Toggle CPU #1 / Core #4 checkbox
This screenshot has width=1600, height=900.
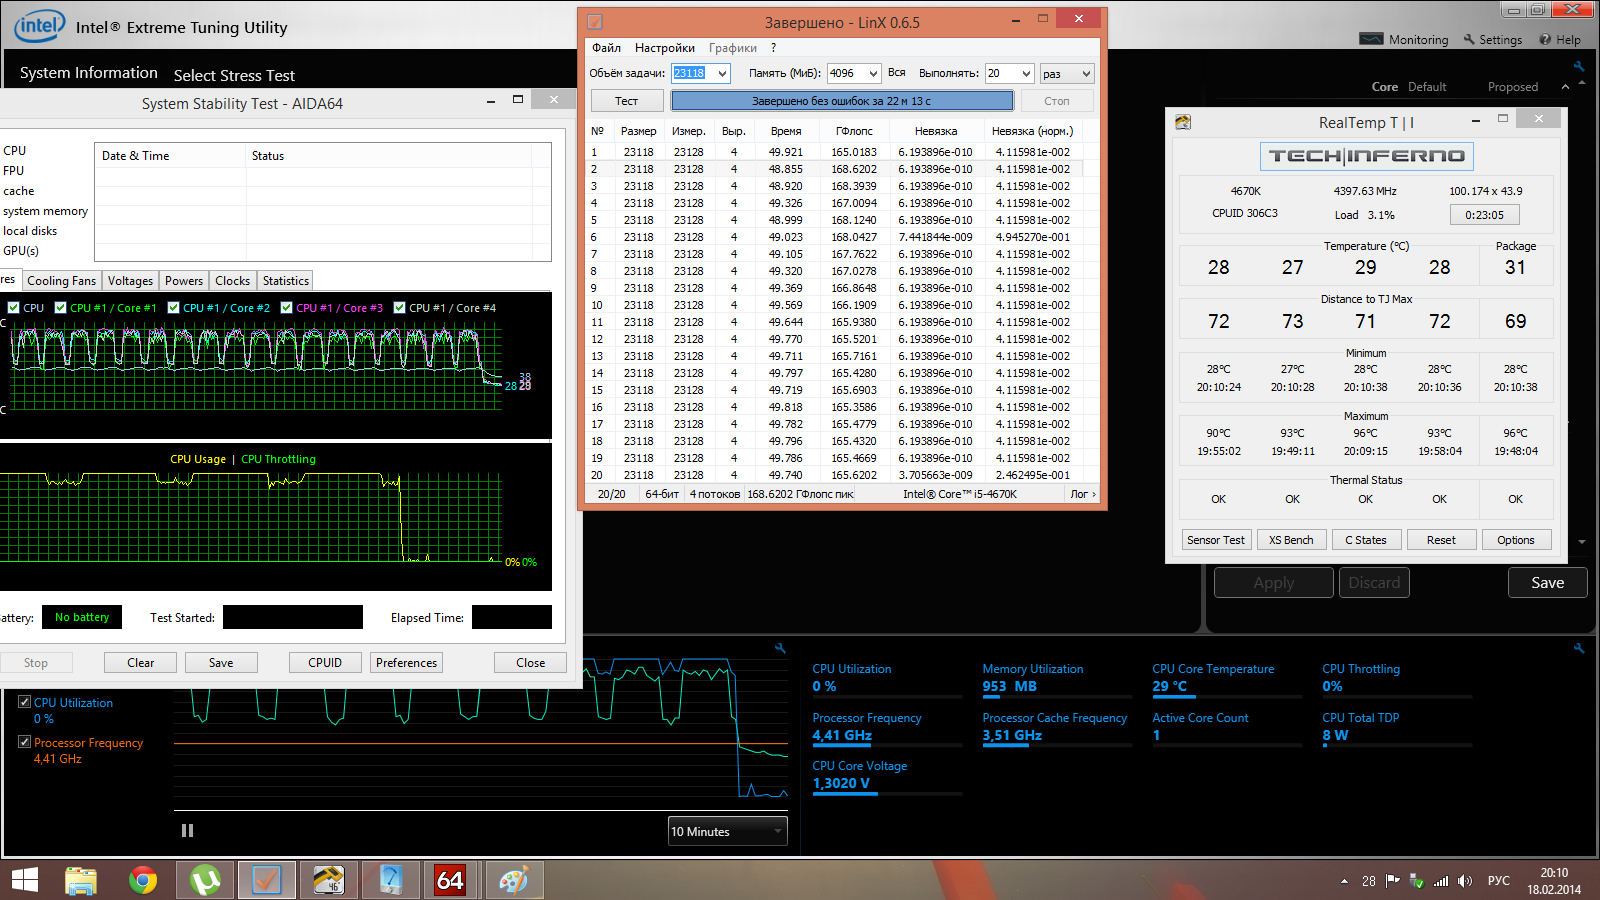click(400, 308)
